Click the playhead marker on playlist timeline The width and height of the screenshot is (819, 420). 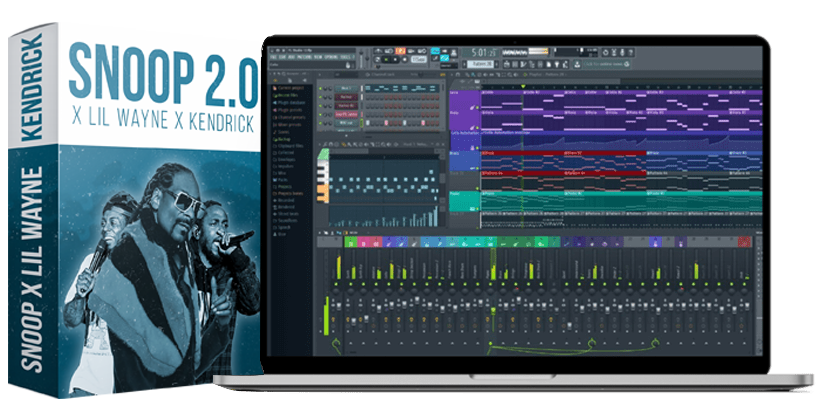click(523, 85)
